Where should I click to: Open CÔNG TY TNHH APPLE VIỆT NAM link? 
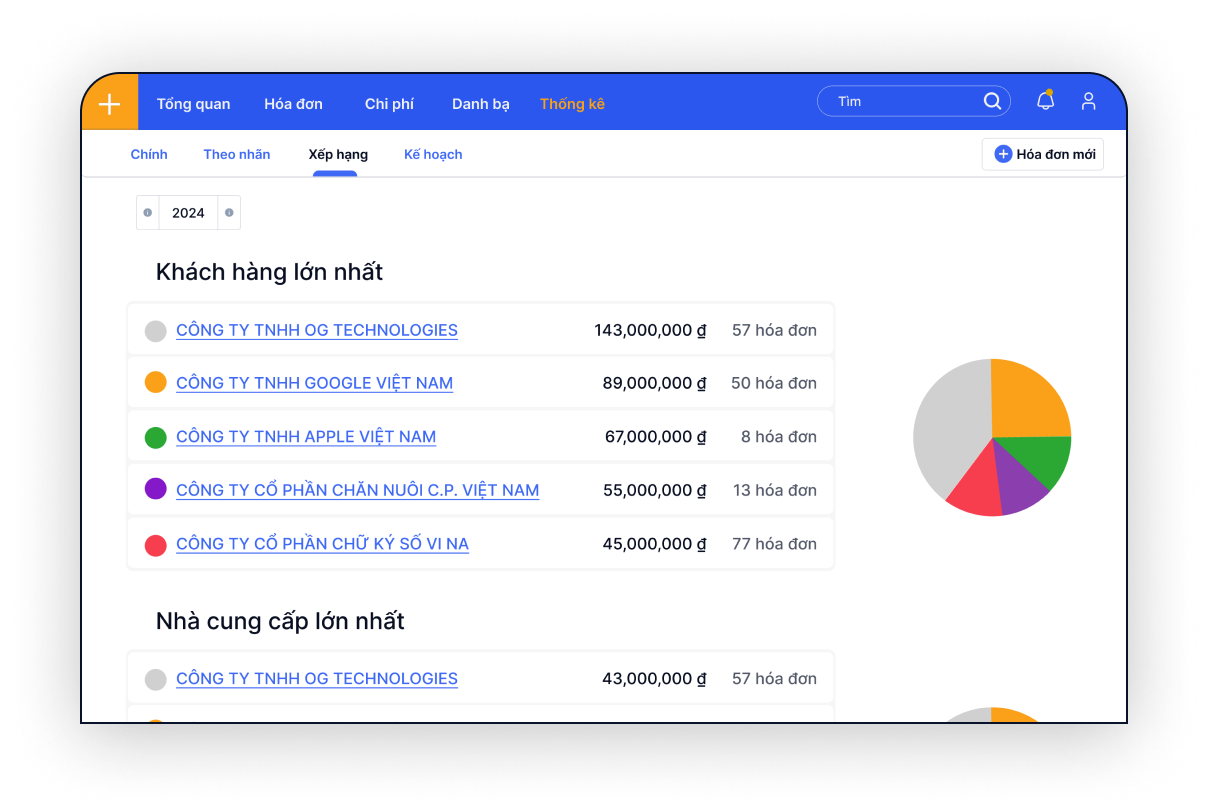(306, 437)
